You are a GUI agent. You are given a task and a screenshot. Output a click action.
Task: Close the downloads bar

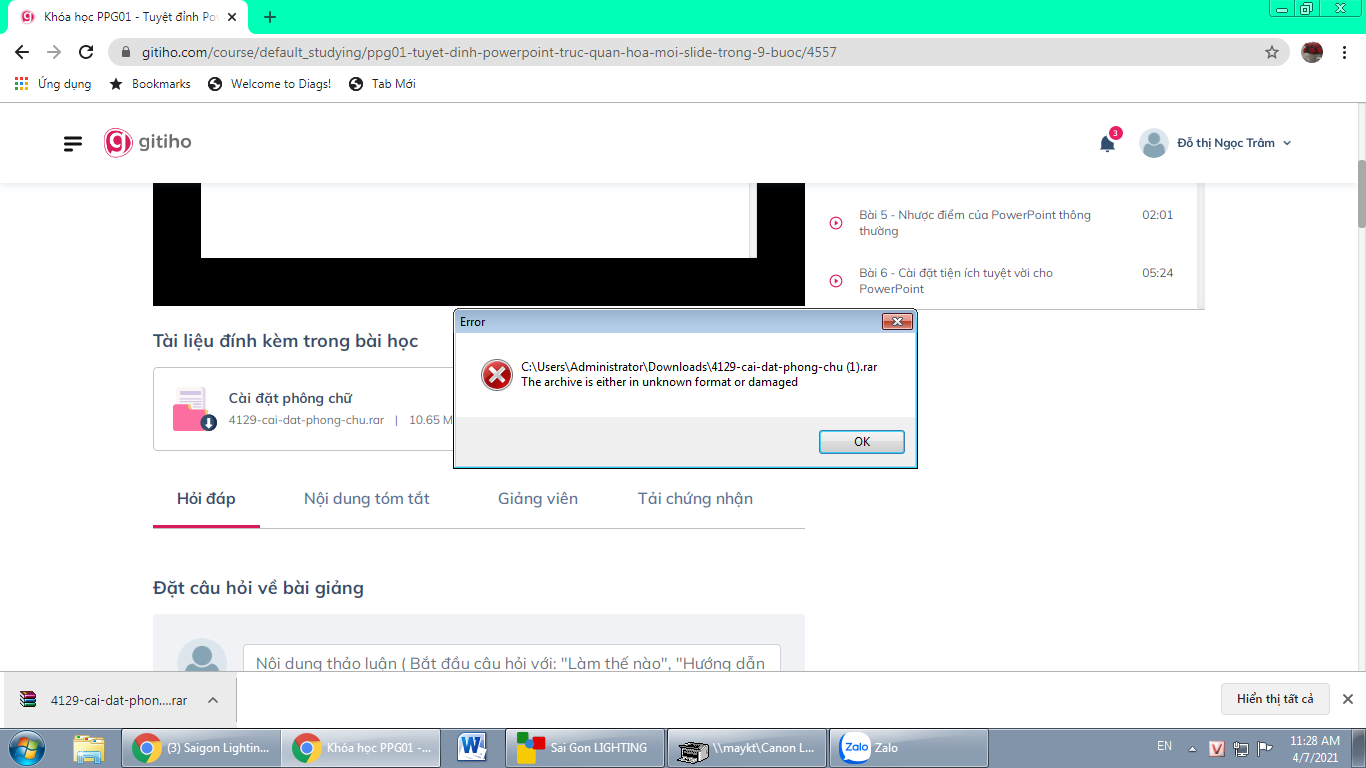[1347, 699]
